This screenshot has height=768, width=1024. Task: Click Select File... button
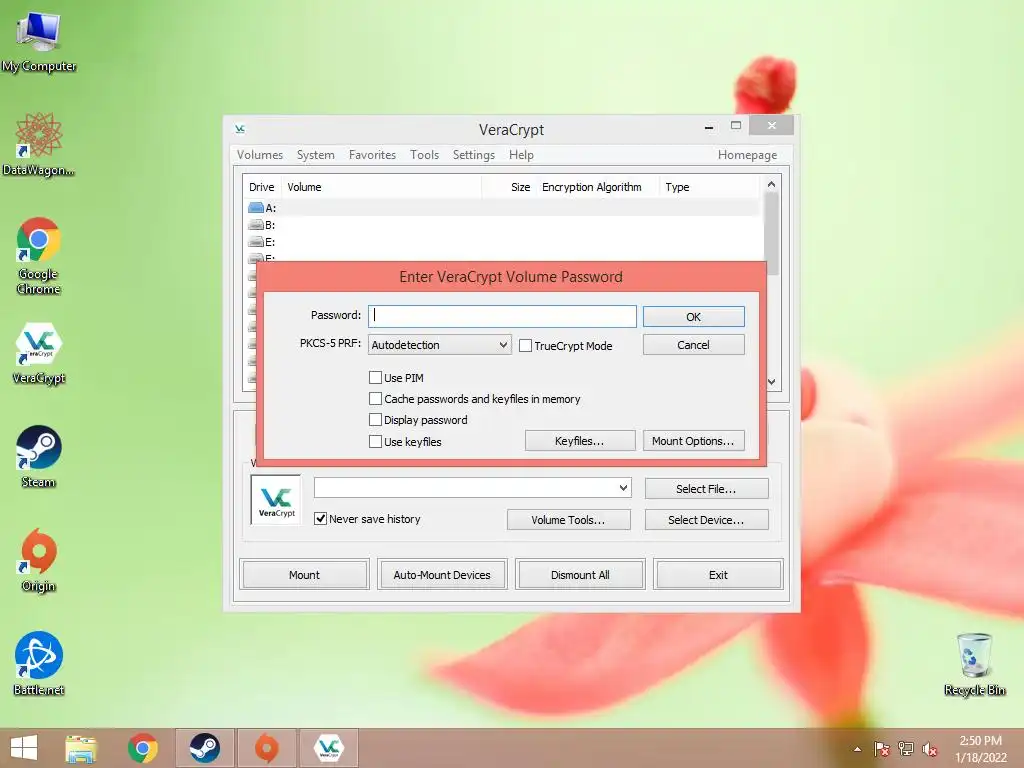click(707, 488)
